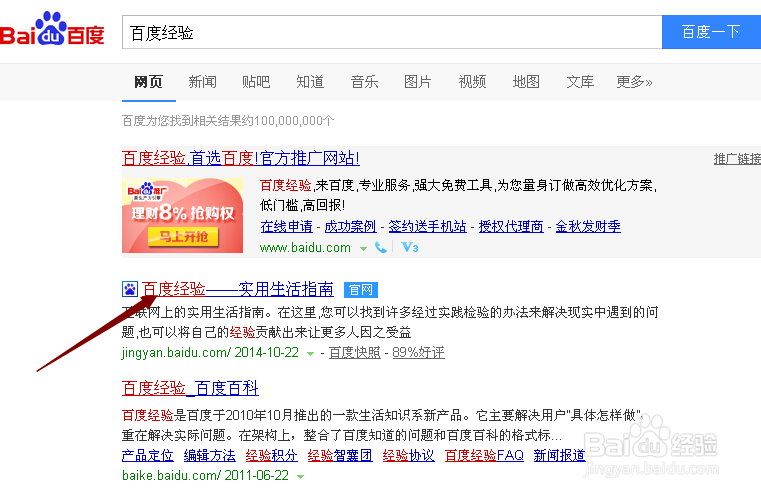This screenshot has width=761, height=495.
Task: Open the 成功案例 link
Action: tap(350, 226)
